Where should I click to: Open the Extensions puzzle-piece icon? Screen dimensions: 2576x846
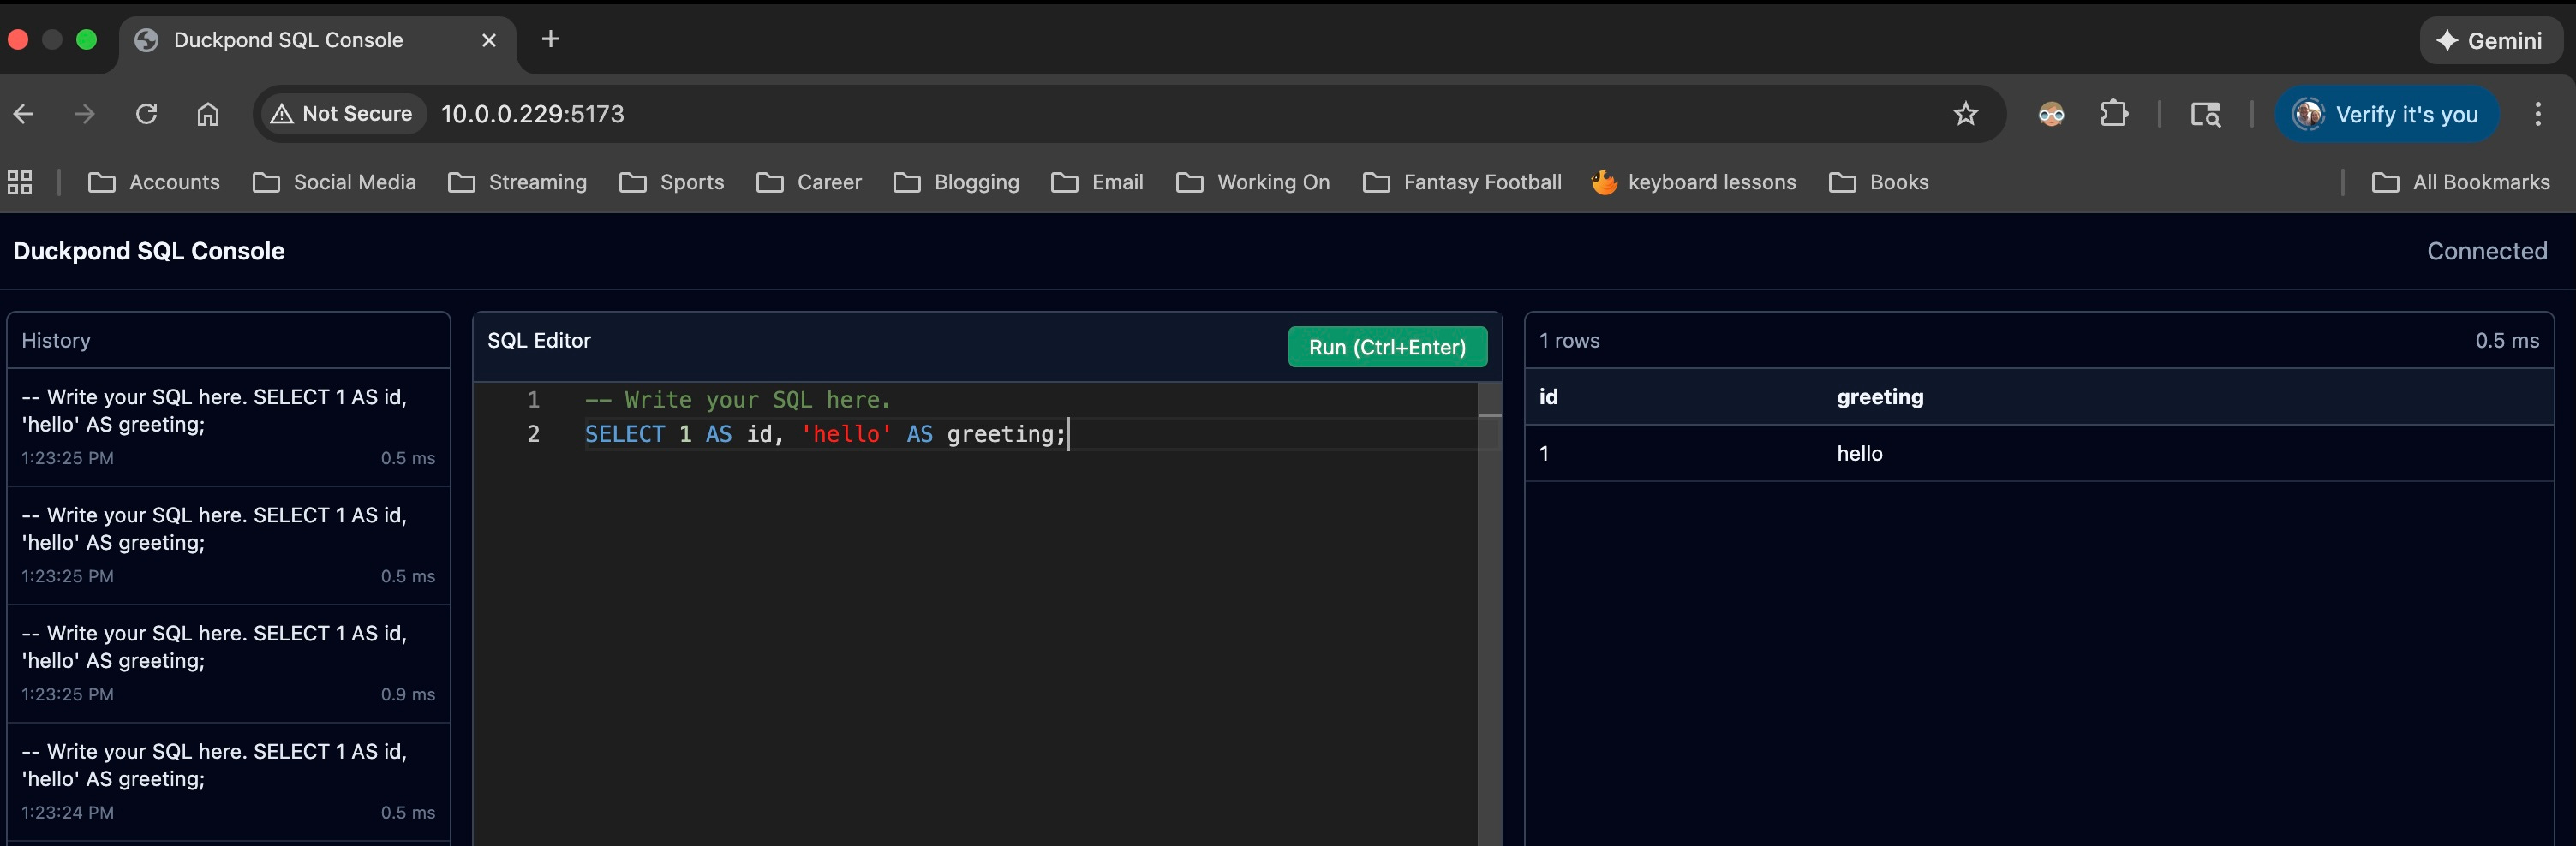[x=2113, y=114]
